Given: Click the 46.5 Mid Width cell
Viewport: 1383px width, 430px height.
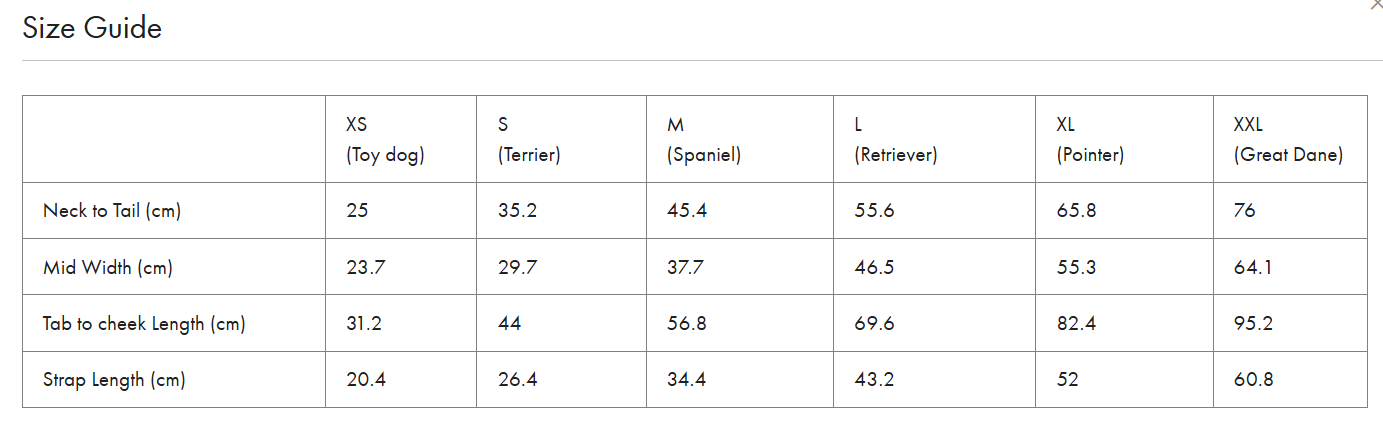Looking at the screenshot, I should click(935, 267).
